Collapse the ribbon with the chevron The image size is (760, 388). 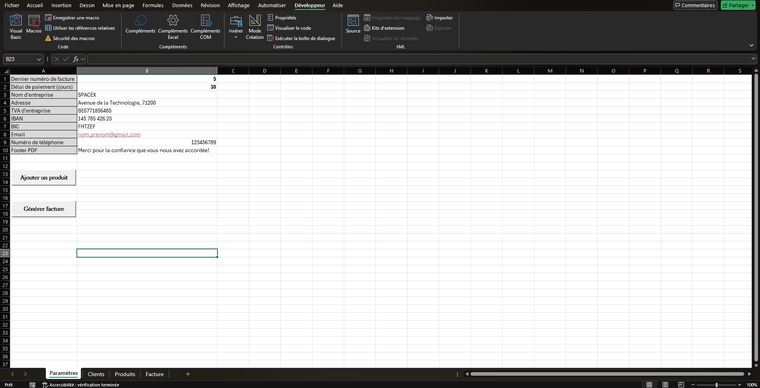(752, 45)
